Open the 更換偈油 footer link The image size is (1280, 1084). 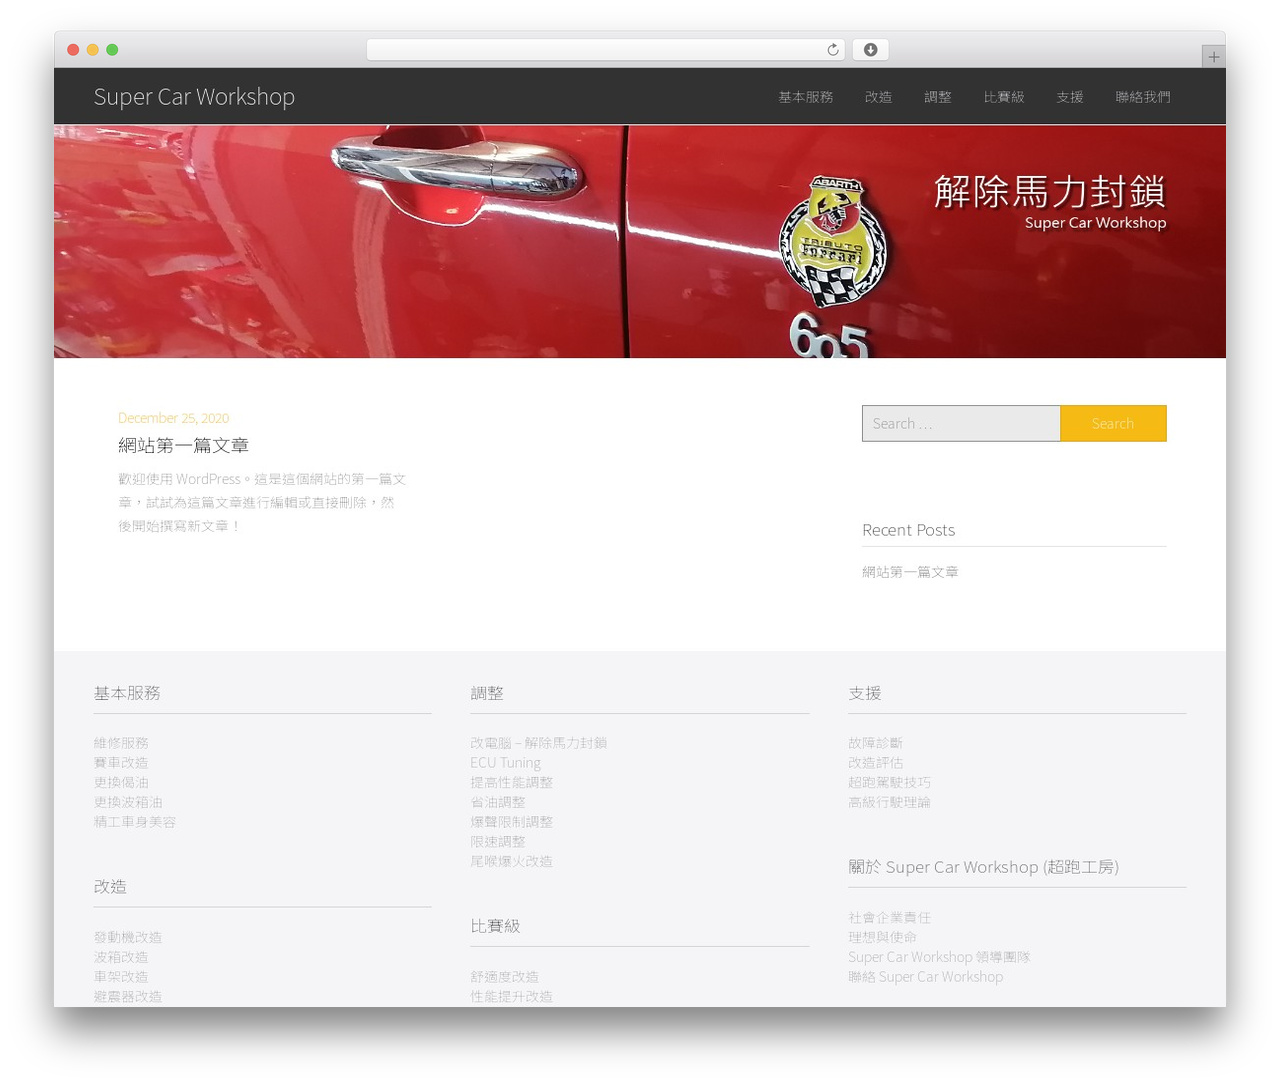pos(121,782)
